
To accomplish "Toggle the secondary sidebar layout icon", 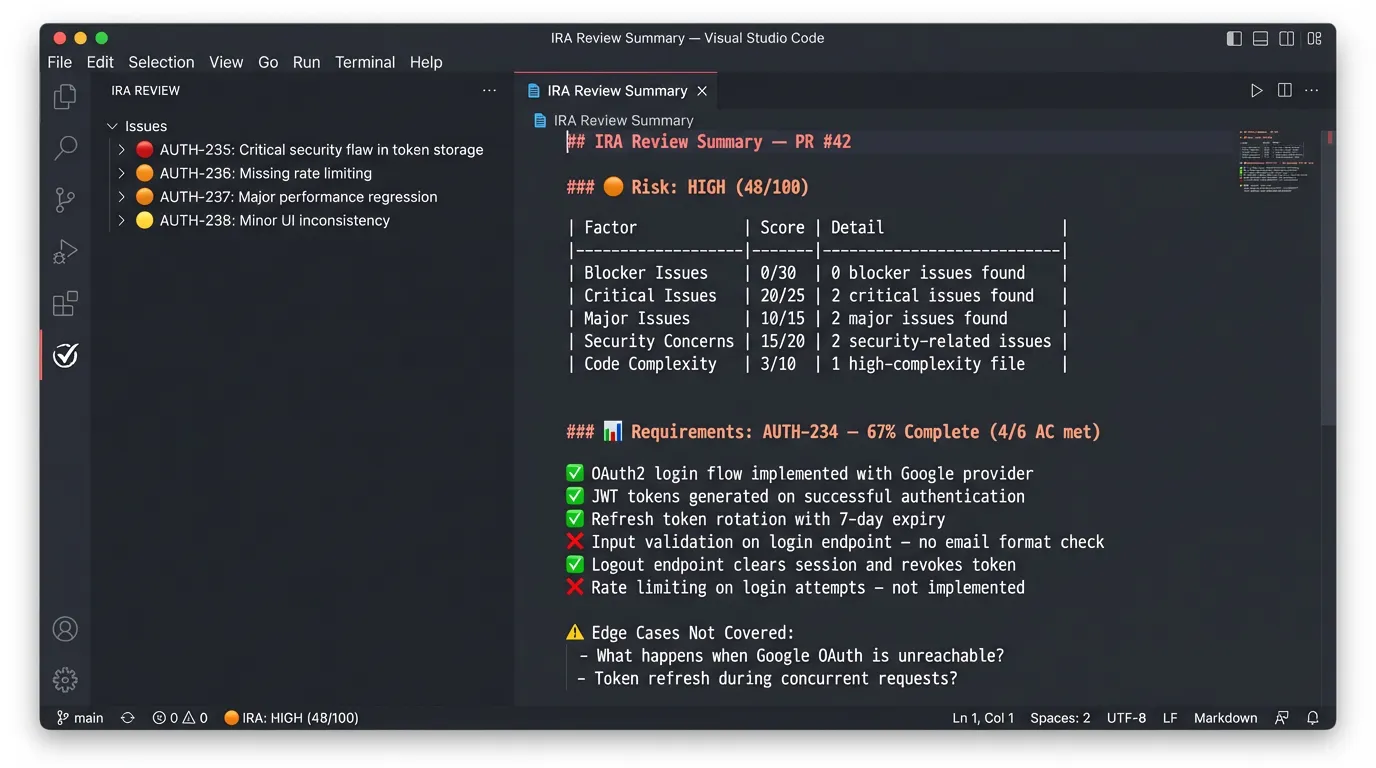I will coord(1287,38).
